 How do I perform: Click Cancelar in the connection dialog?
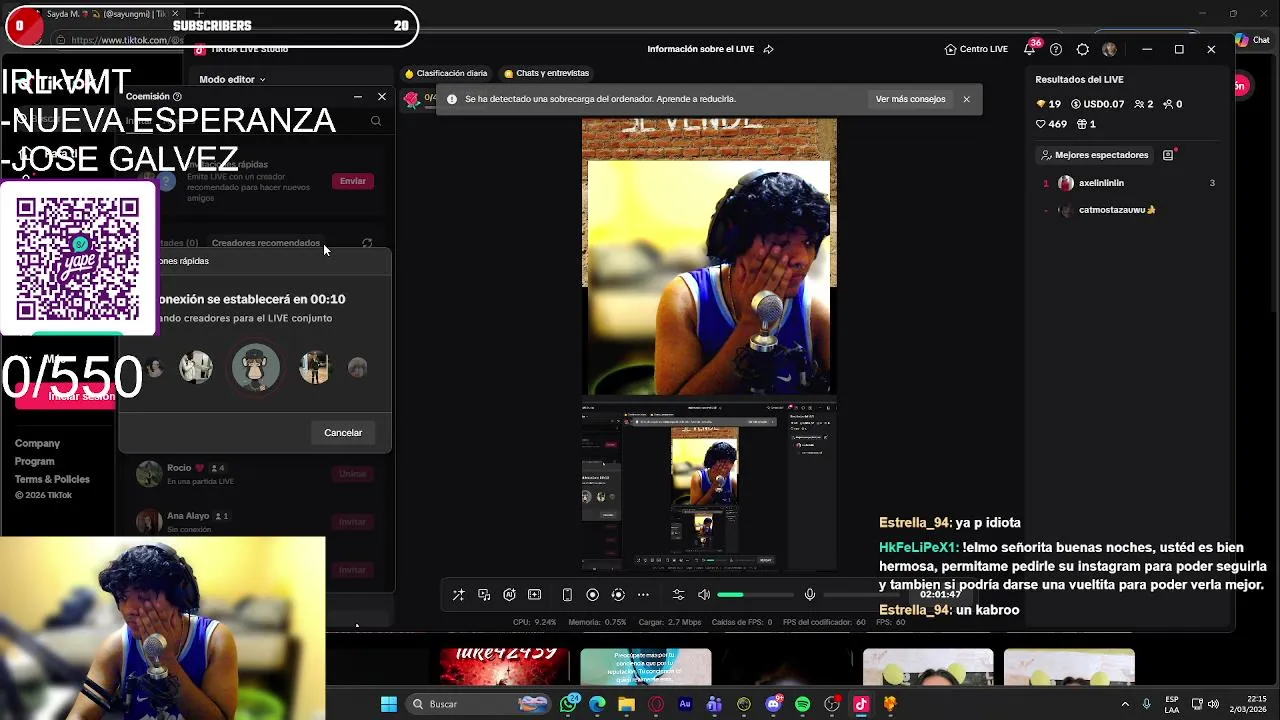point(343,433)
